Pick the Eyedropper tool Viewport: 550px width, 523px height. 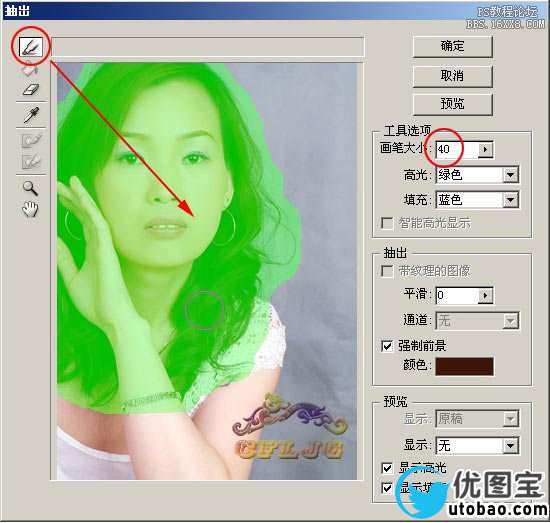pyautogui.click(x=31, y=115)
